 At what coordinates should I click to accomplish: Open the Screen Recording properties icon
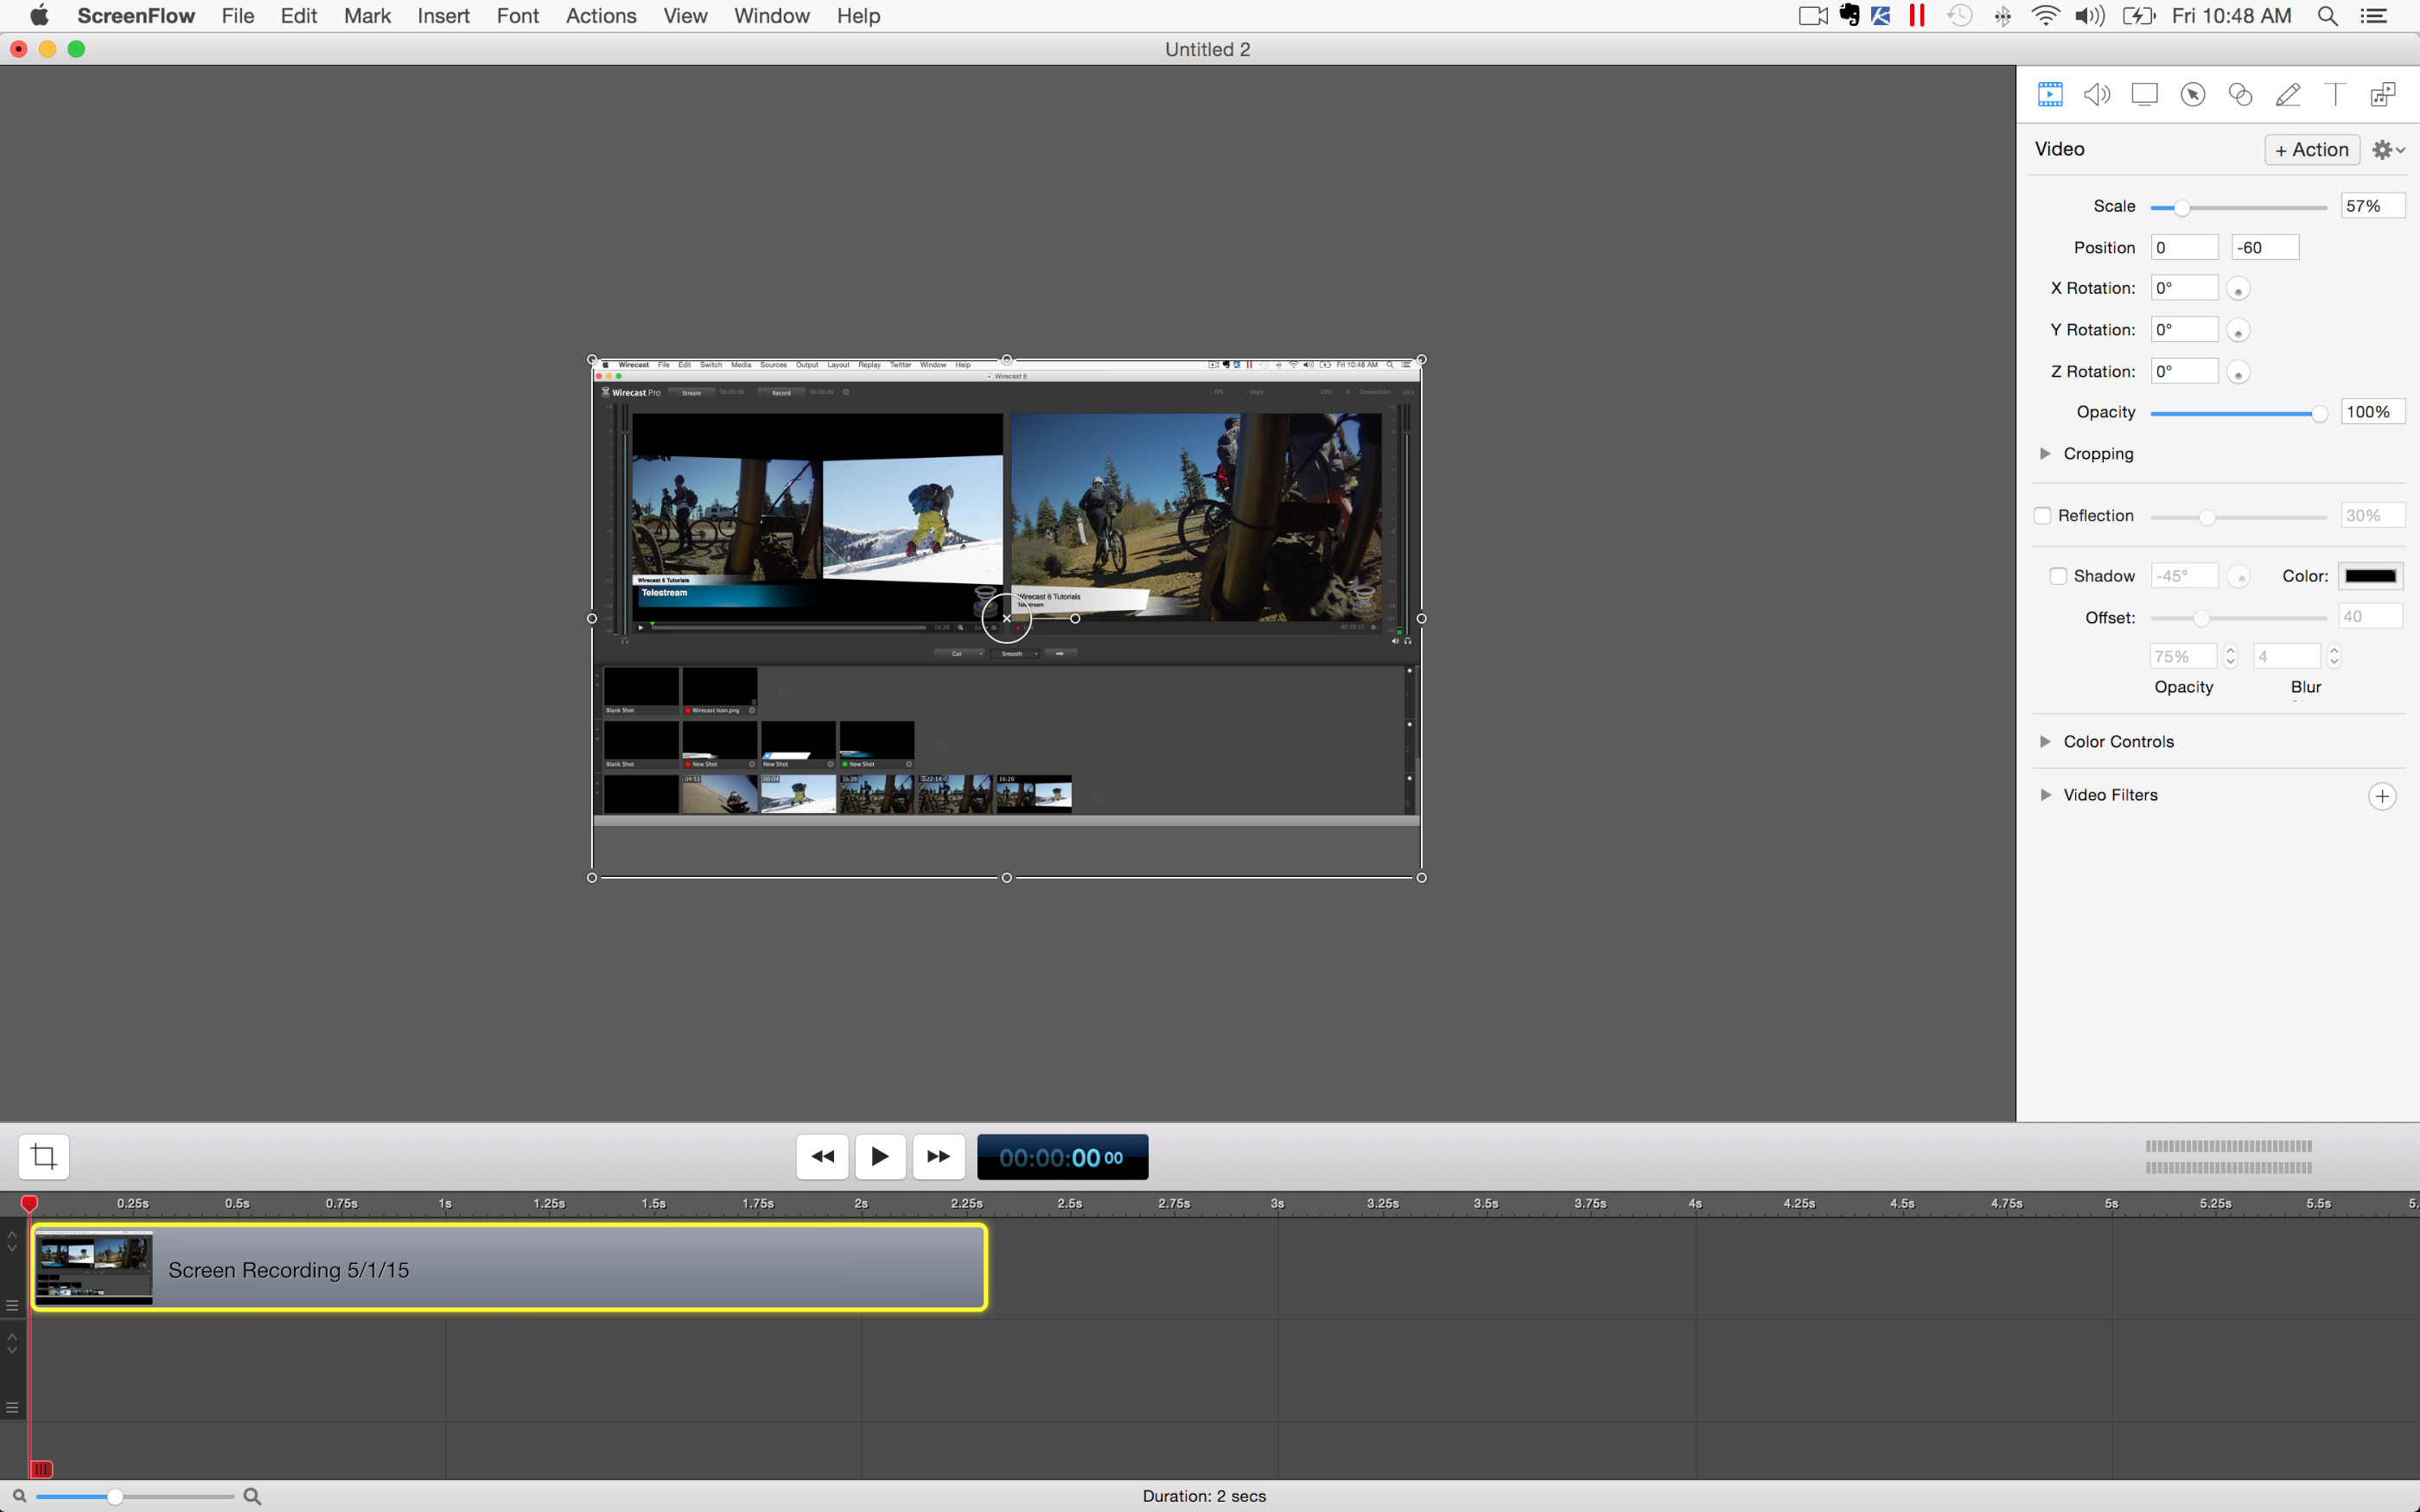tap(2144, 94)
